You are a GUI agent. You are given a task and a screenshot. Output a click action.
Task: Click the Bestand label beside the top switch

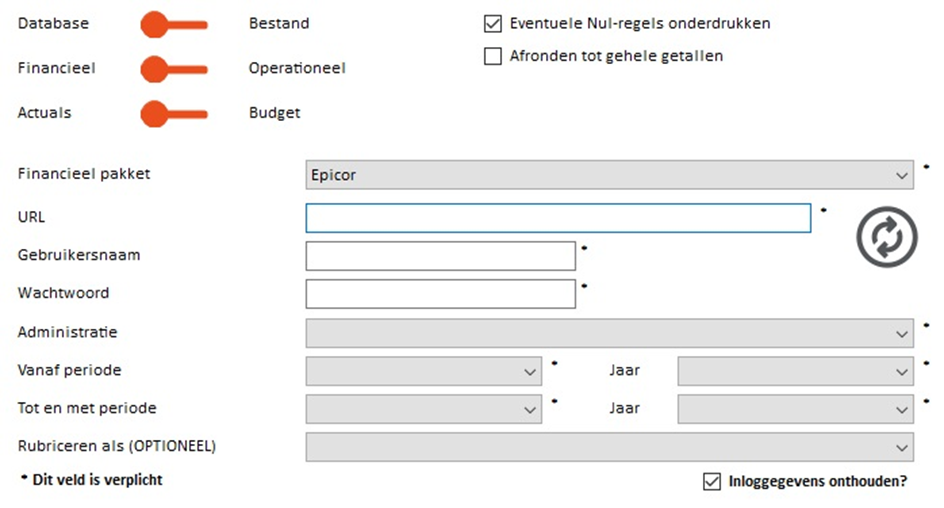coord(279,23)
